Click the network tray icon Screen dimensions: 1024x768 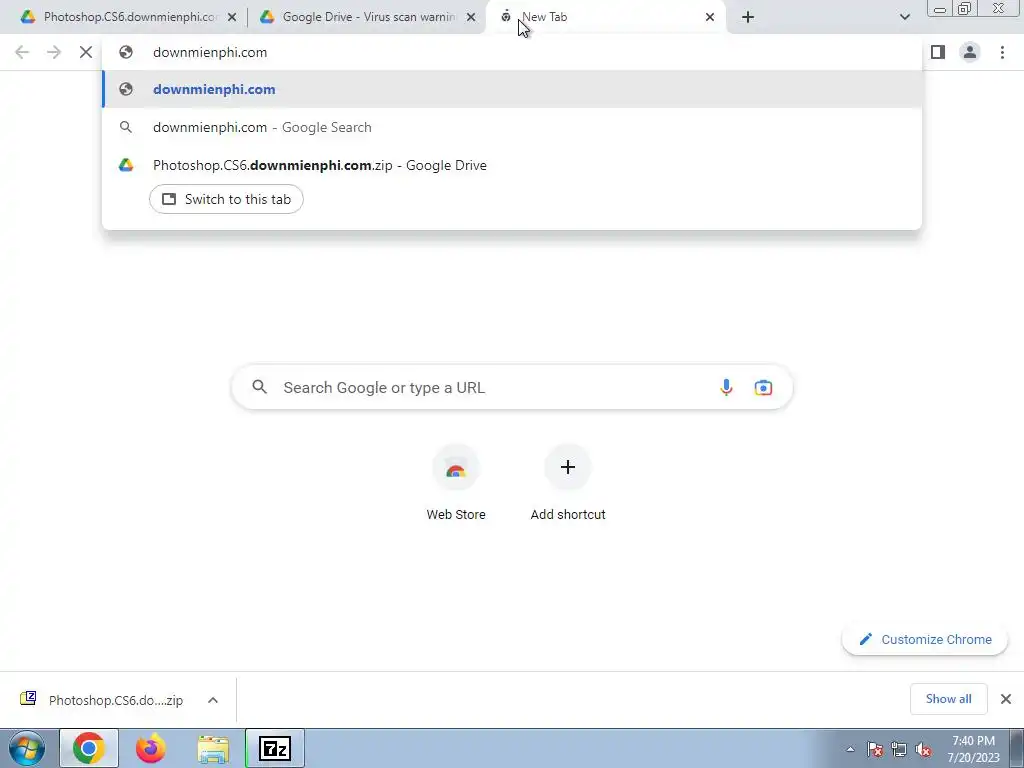pyautogui.click(x=899, y=750)
